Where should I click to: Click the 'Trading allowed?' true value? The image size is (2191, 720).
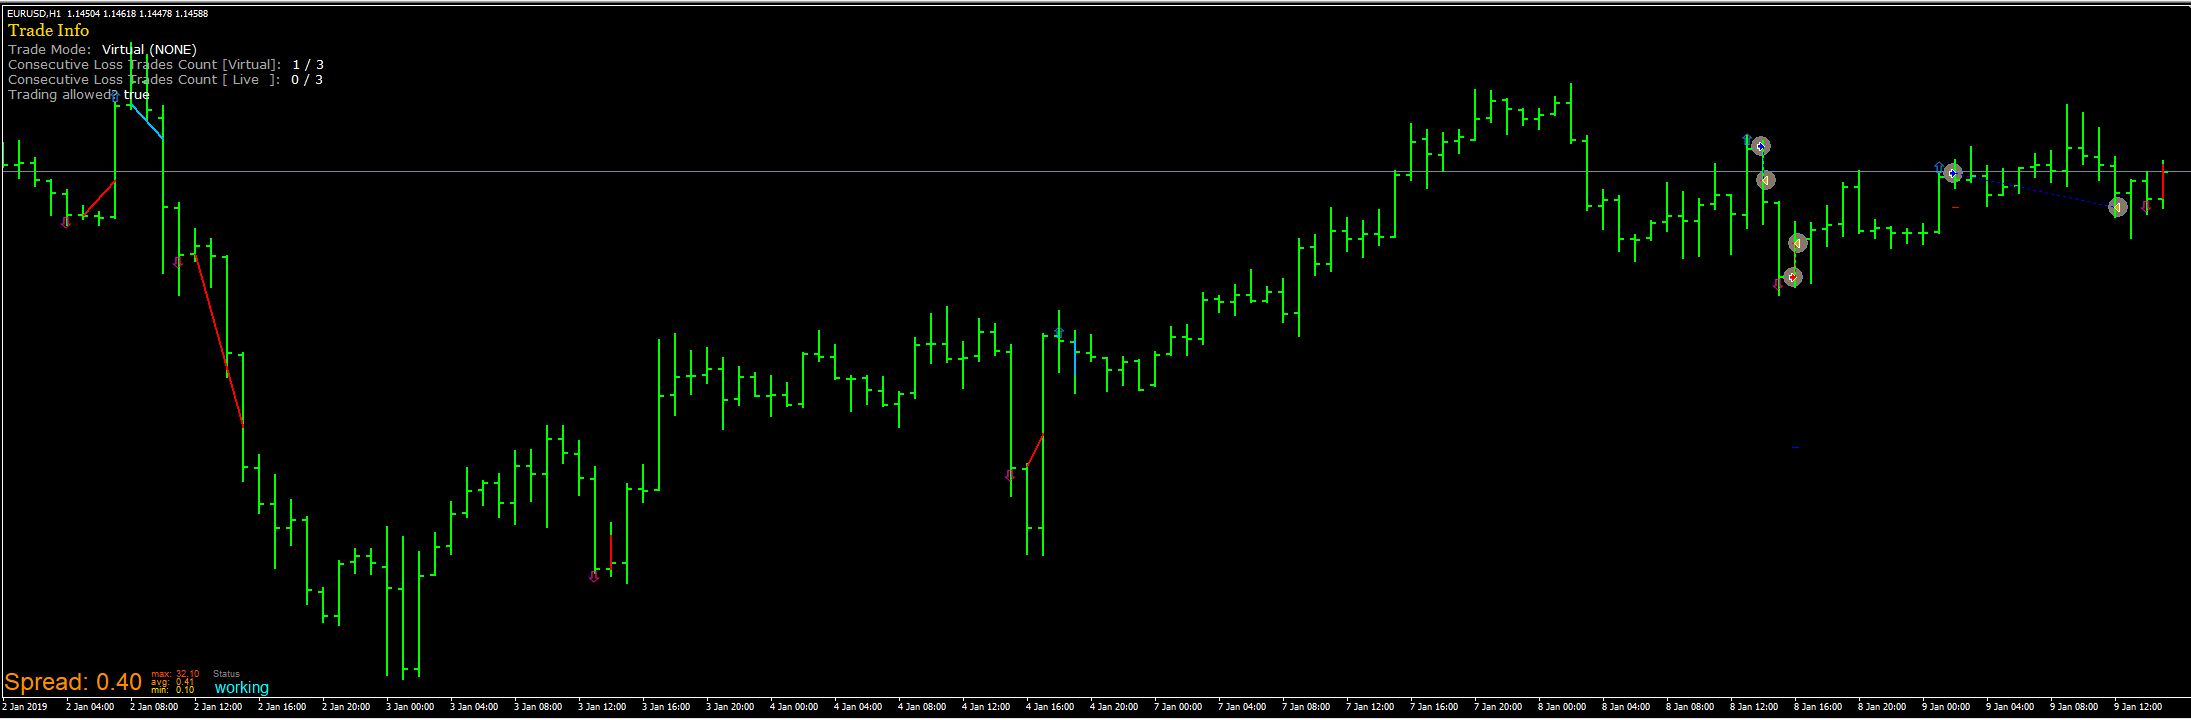coord(137,94)
